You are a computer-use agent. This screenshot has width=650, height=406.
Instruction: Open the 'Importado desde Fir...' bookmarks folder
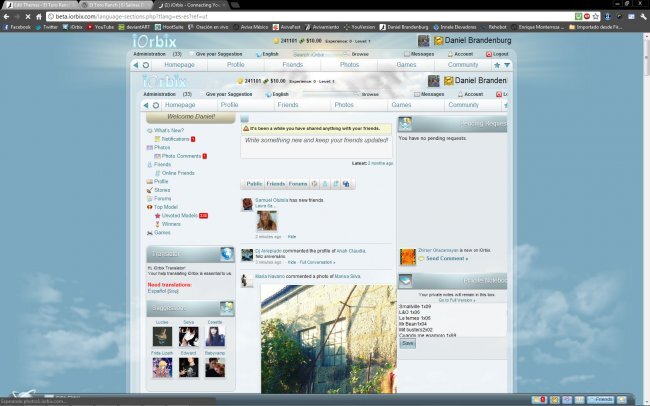[595, 27]
